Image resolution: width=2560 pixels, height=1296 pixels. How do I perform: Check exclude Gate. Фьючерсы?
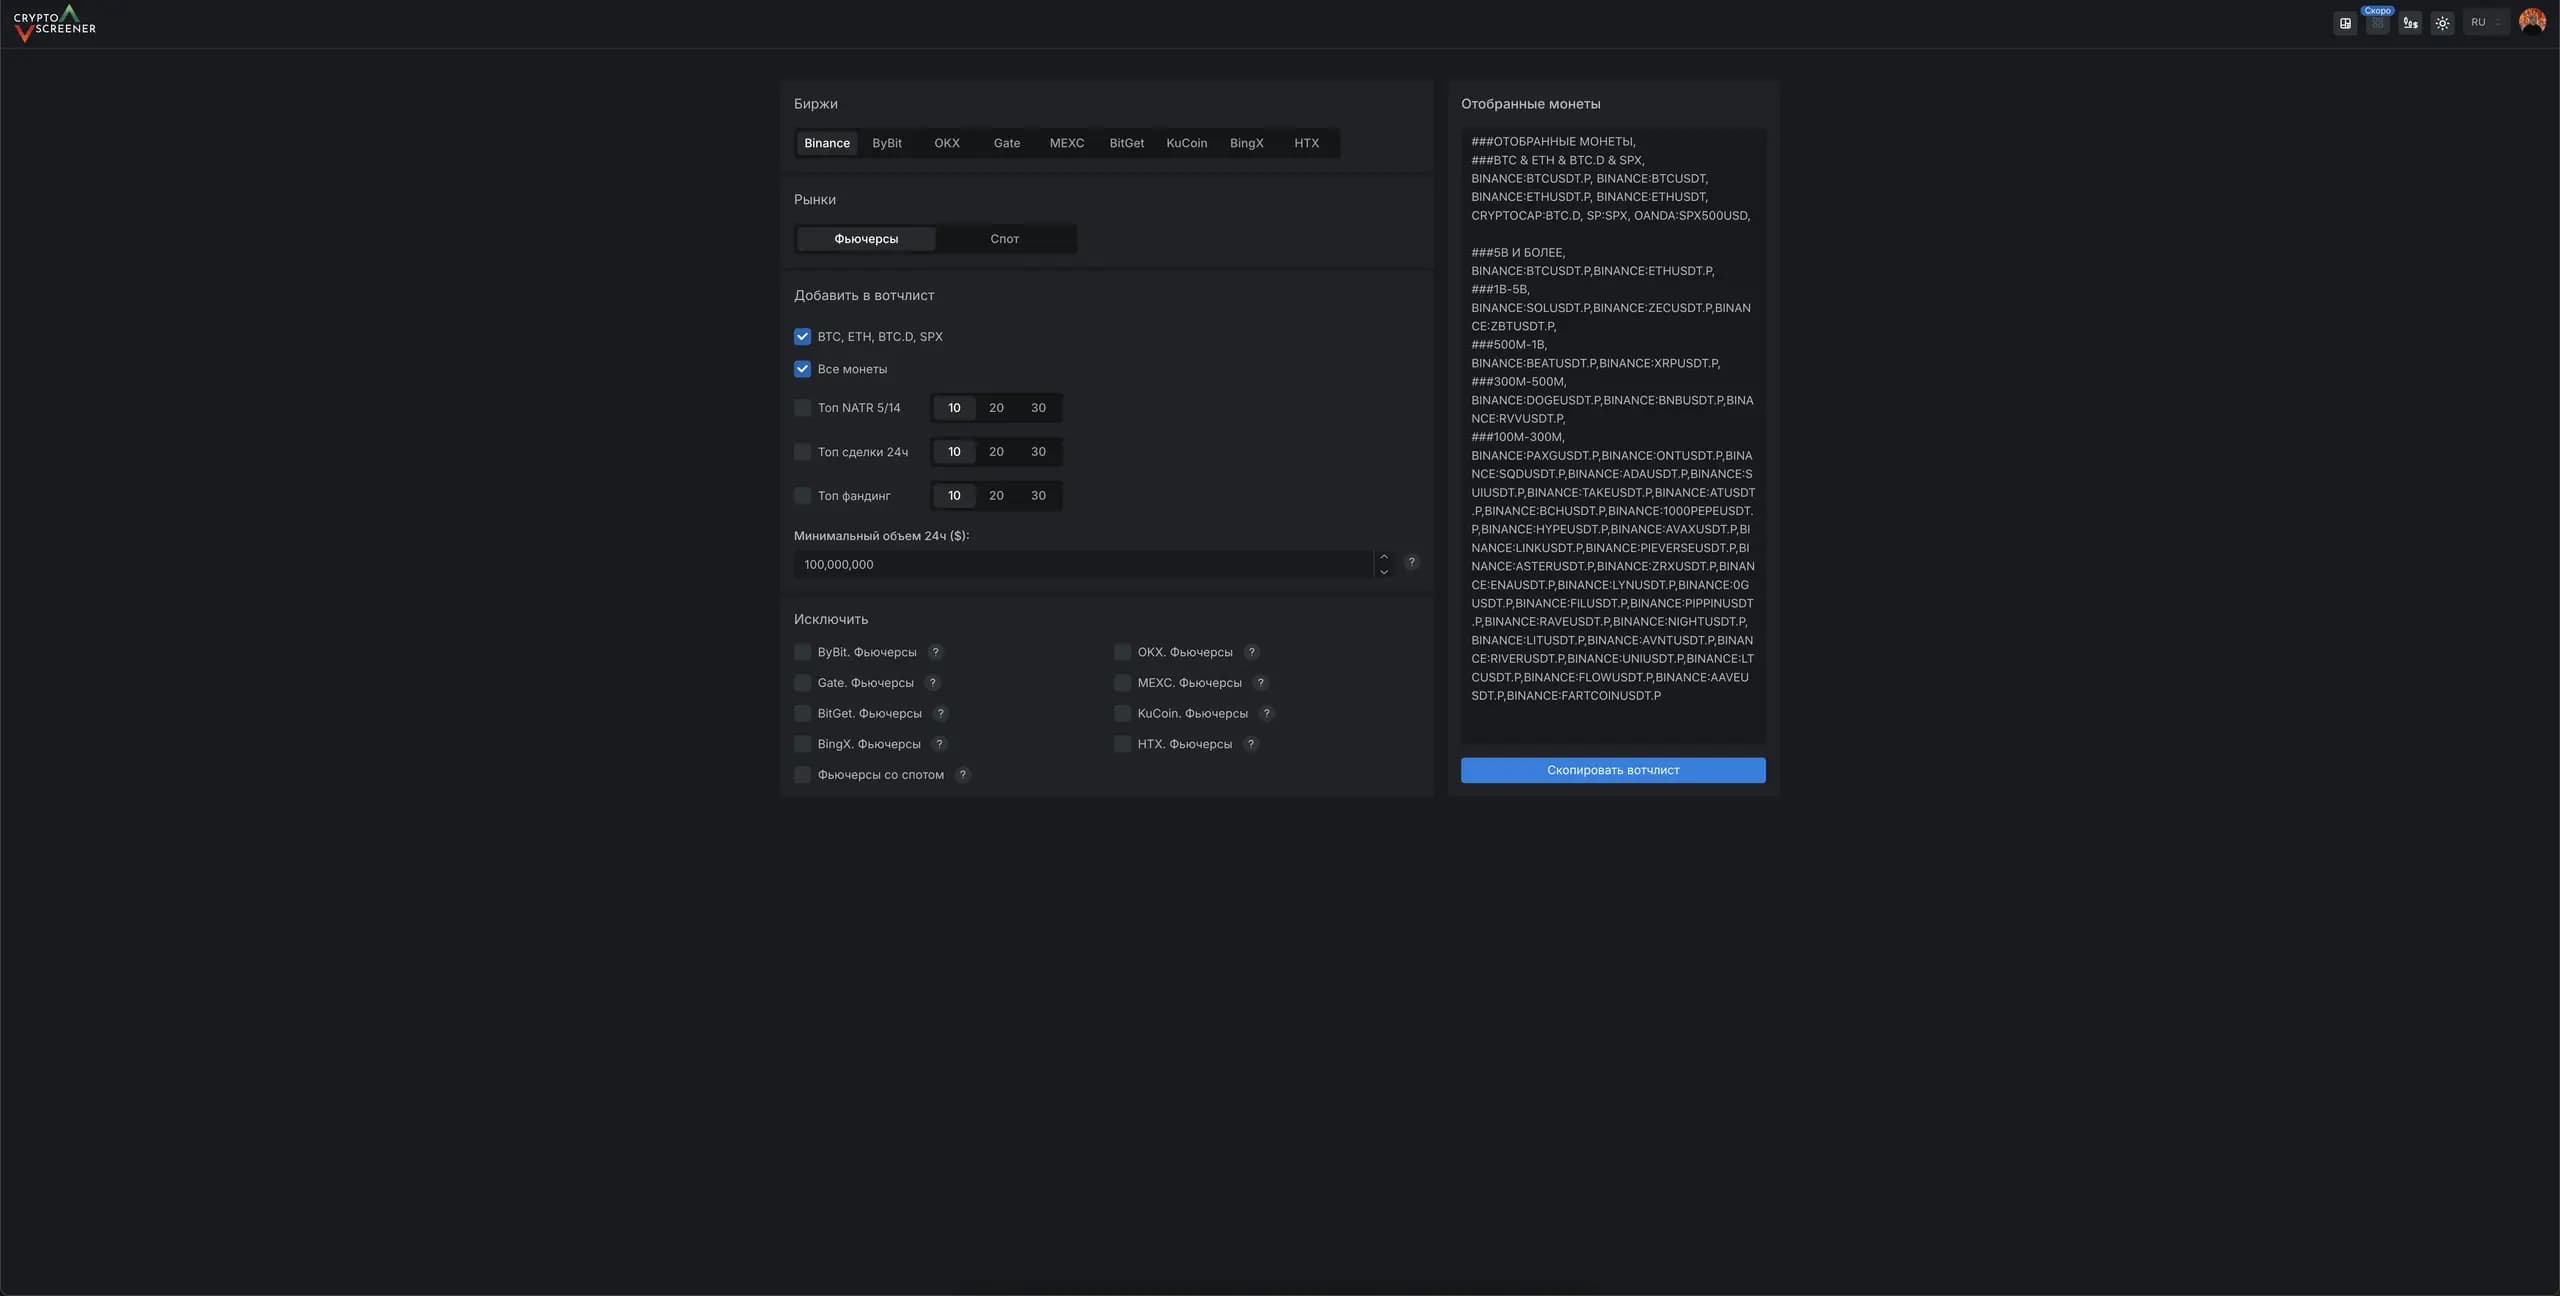(x=802, y=683)
